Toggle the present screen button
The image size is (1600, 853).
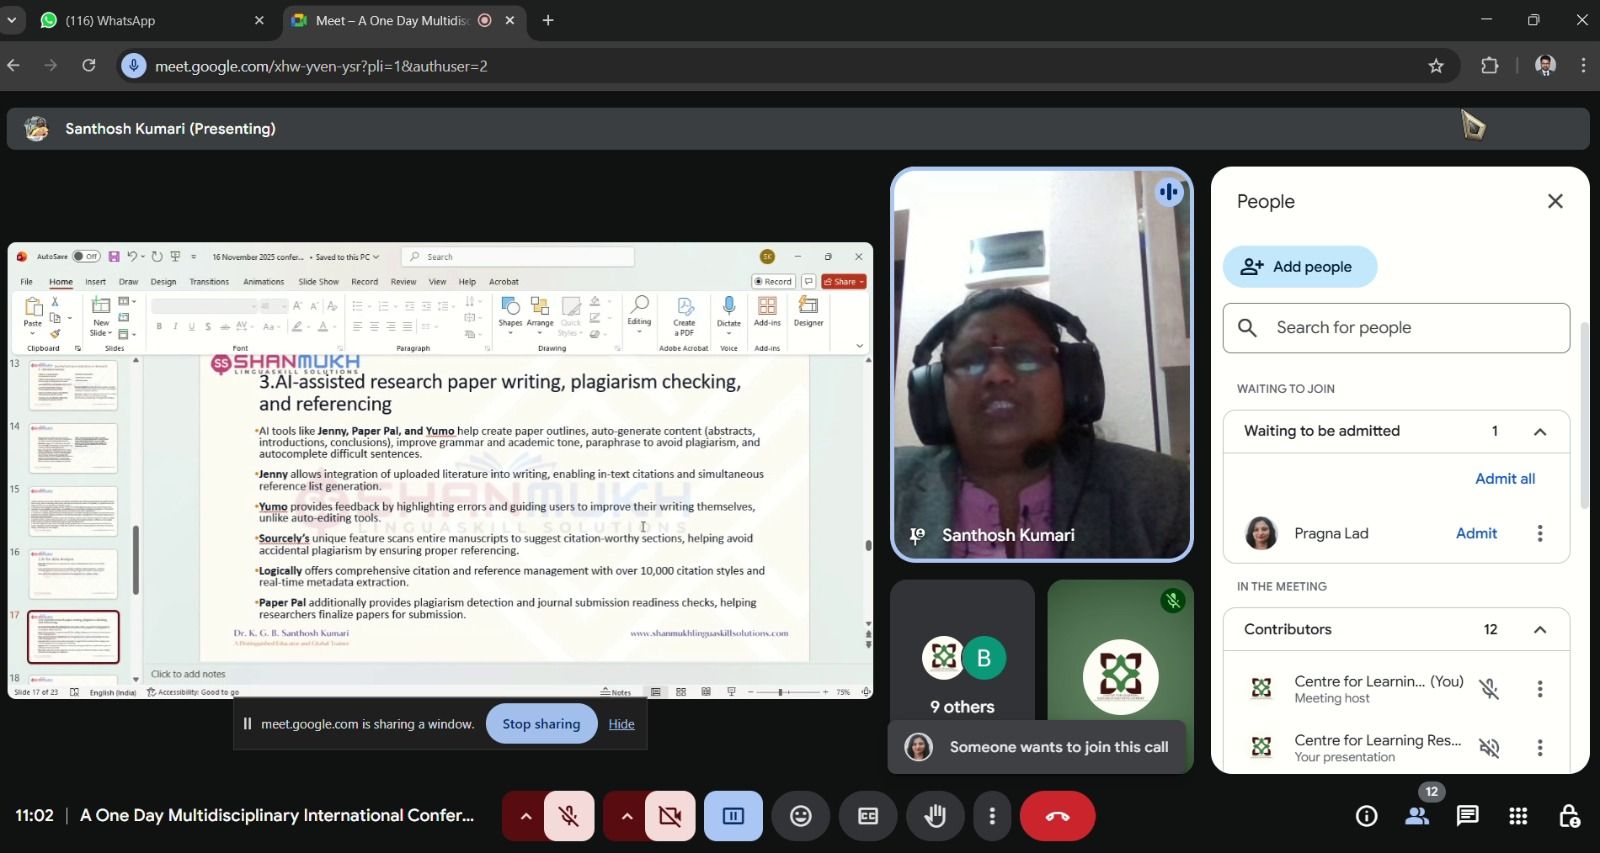pos(733,816)
